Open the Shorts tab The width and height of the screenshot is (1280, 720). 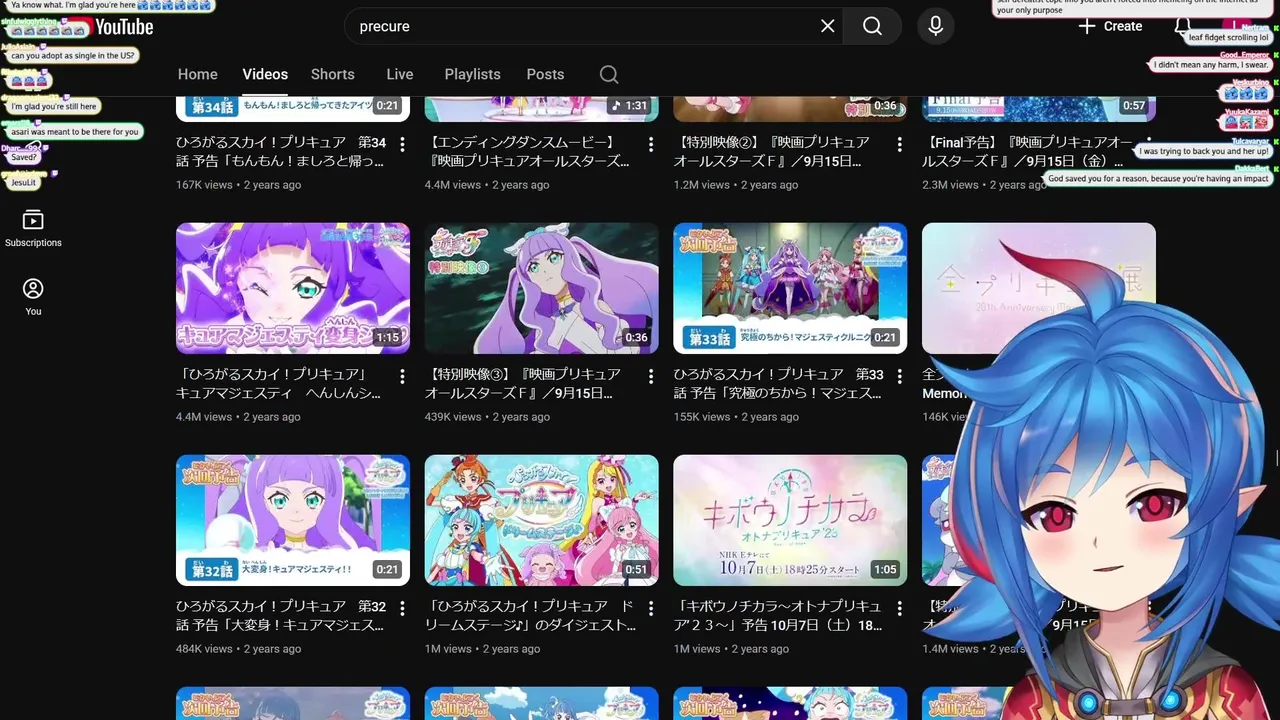coord(332,74)
